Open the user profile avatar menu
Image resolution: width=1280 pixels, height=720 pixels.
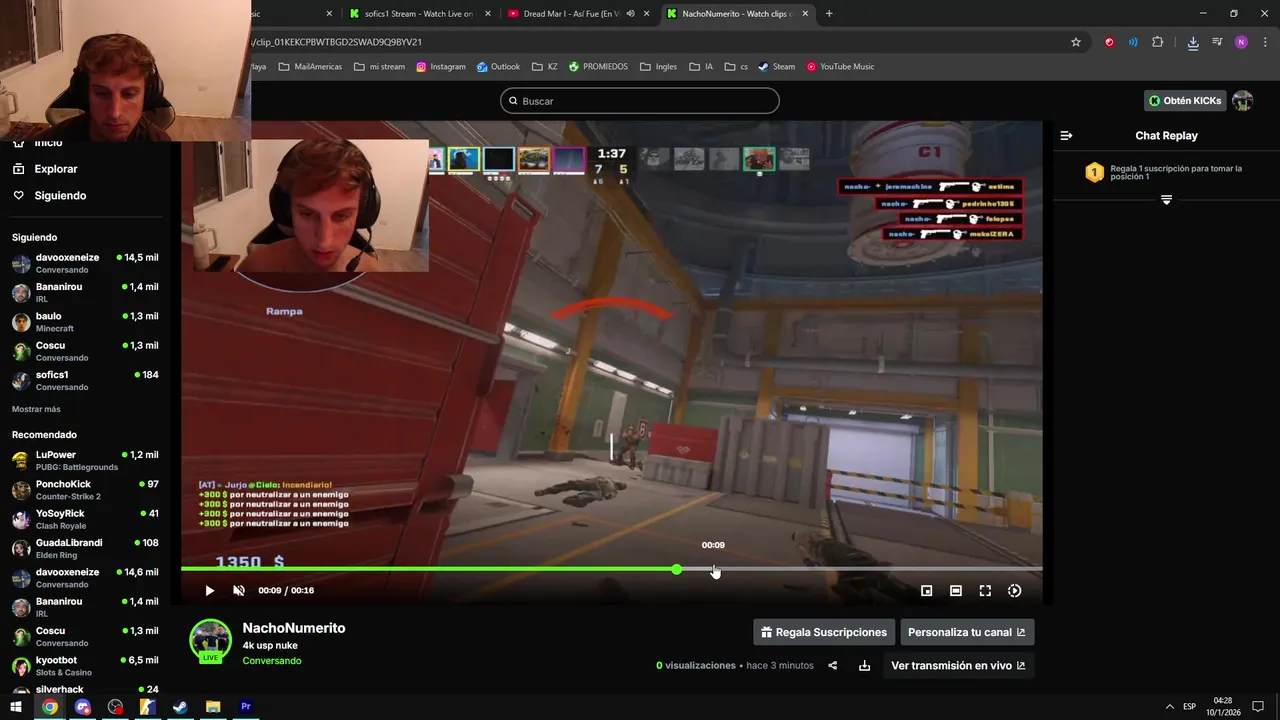pyautogui.click(x=1242, y=101)
